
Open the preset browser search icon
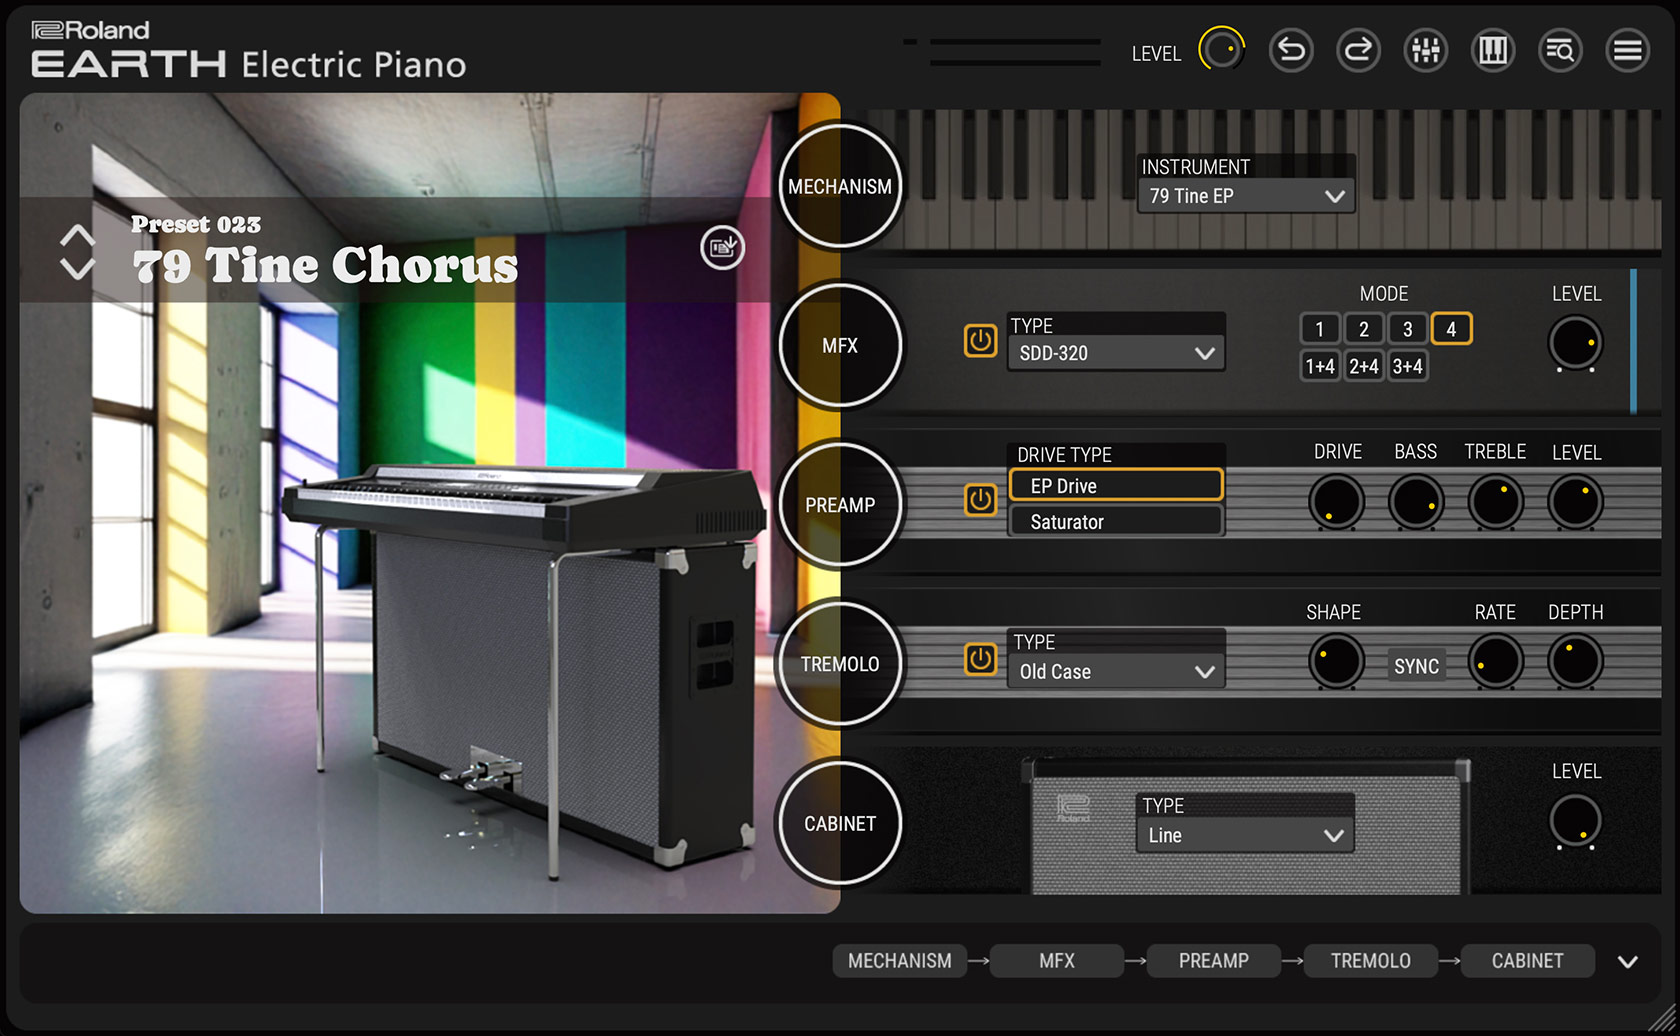pos(1560,50)
